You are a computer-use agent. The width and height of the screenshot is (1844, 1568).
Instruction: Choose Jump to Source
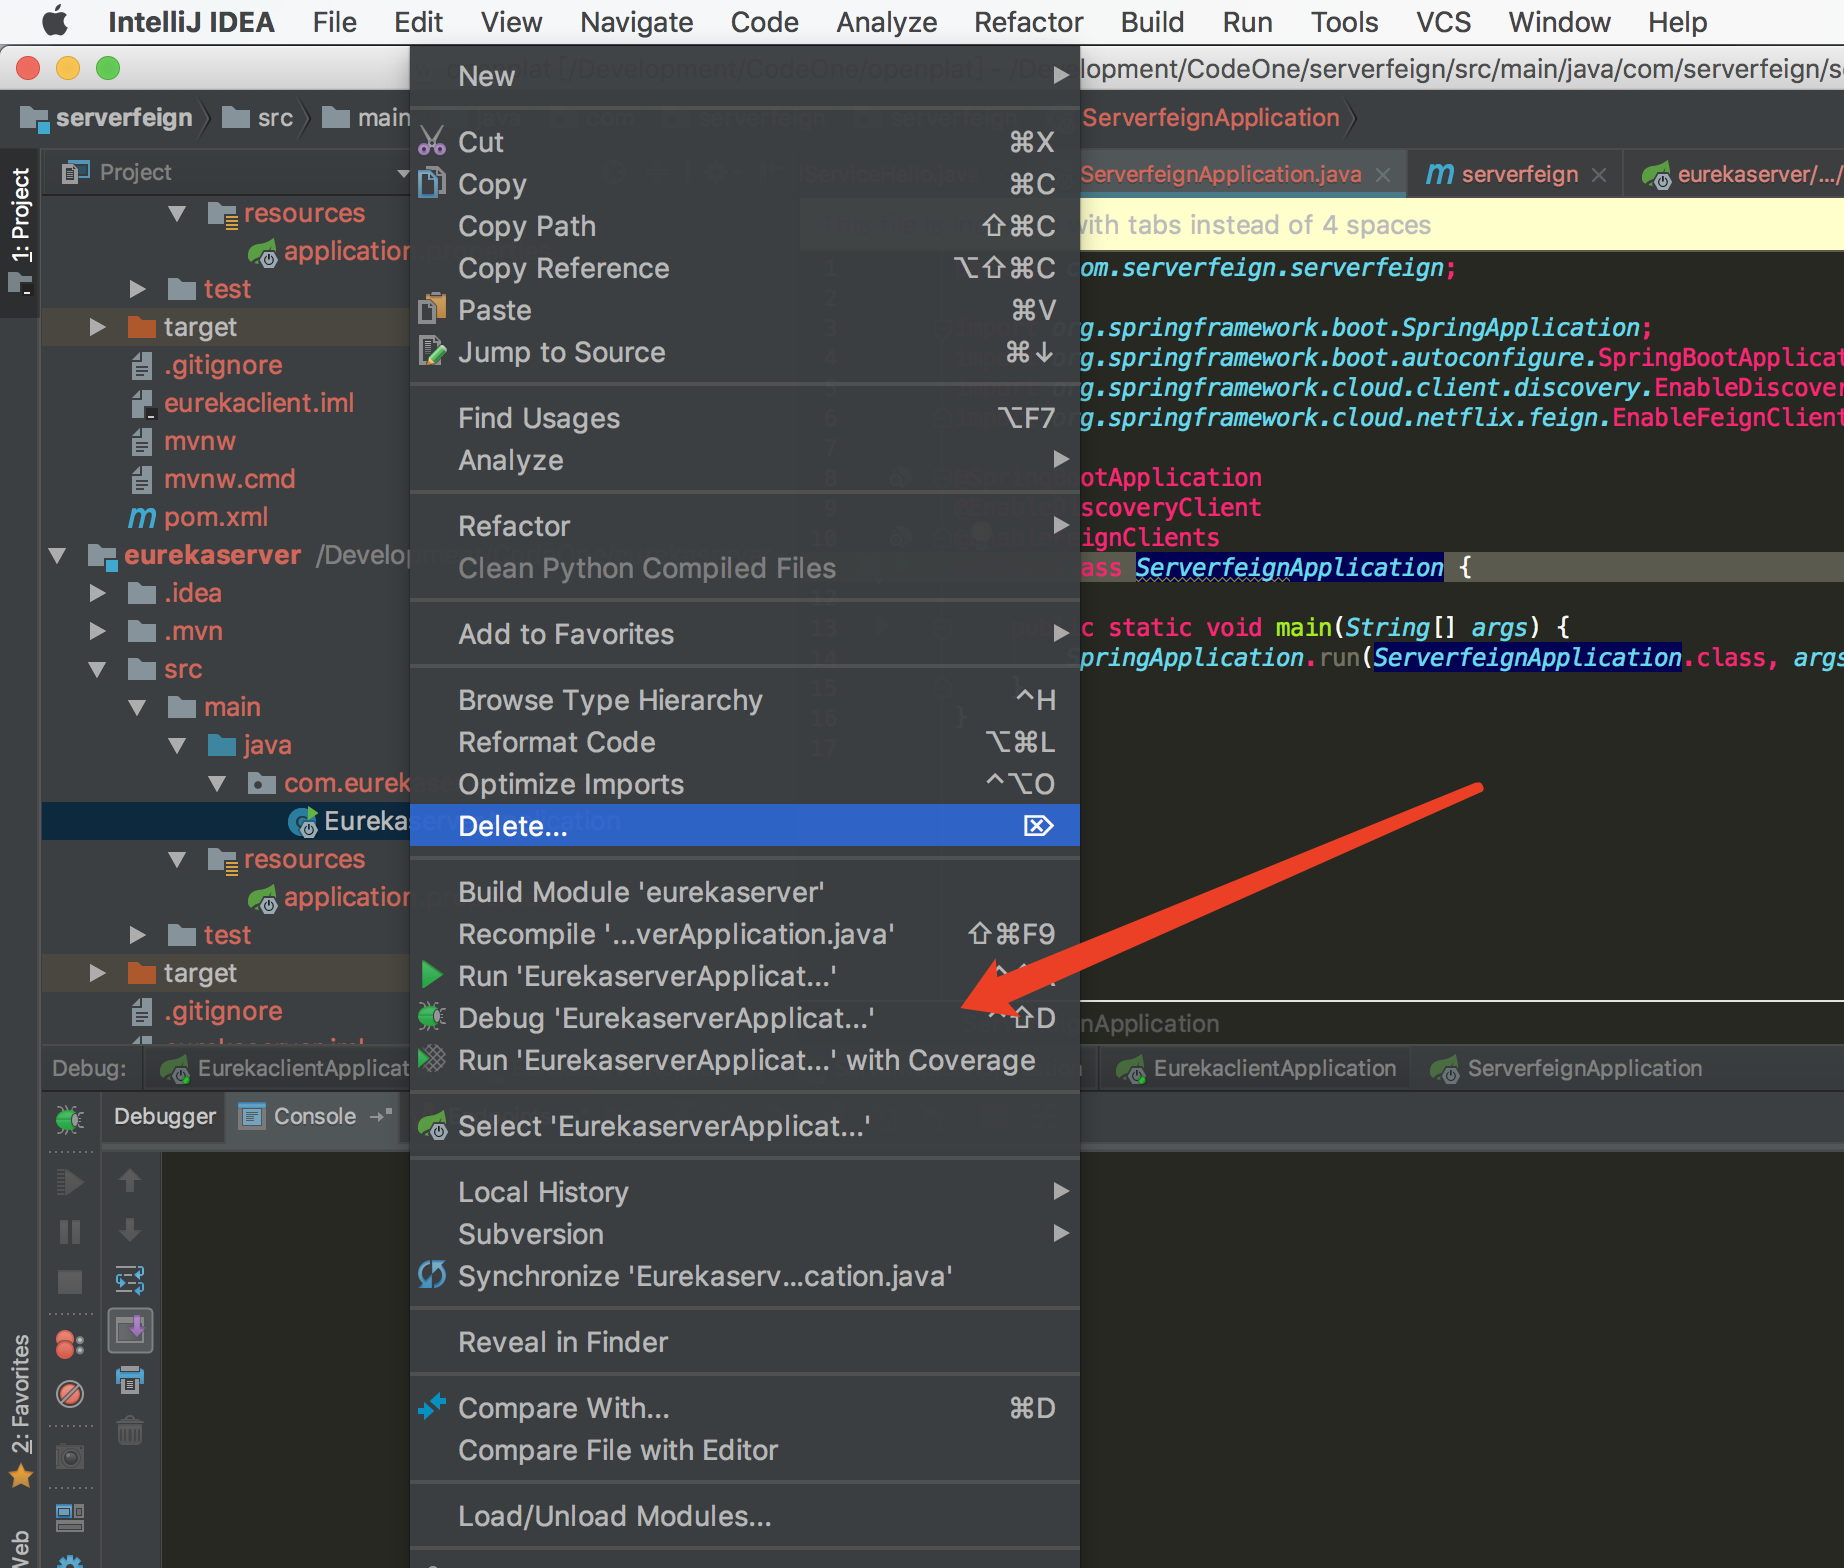745,352
